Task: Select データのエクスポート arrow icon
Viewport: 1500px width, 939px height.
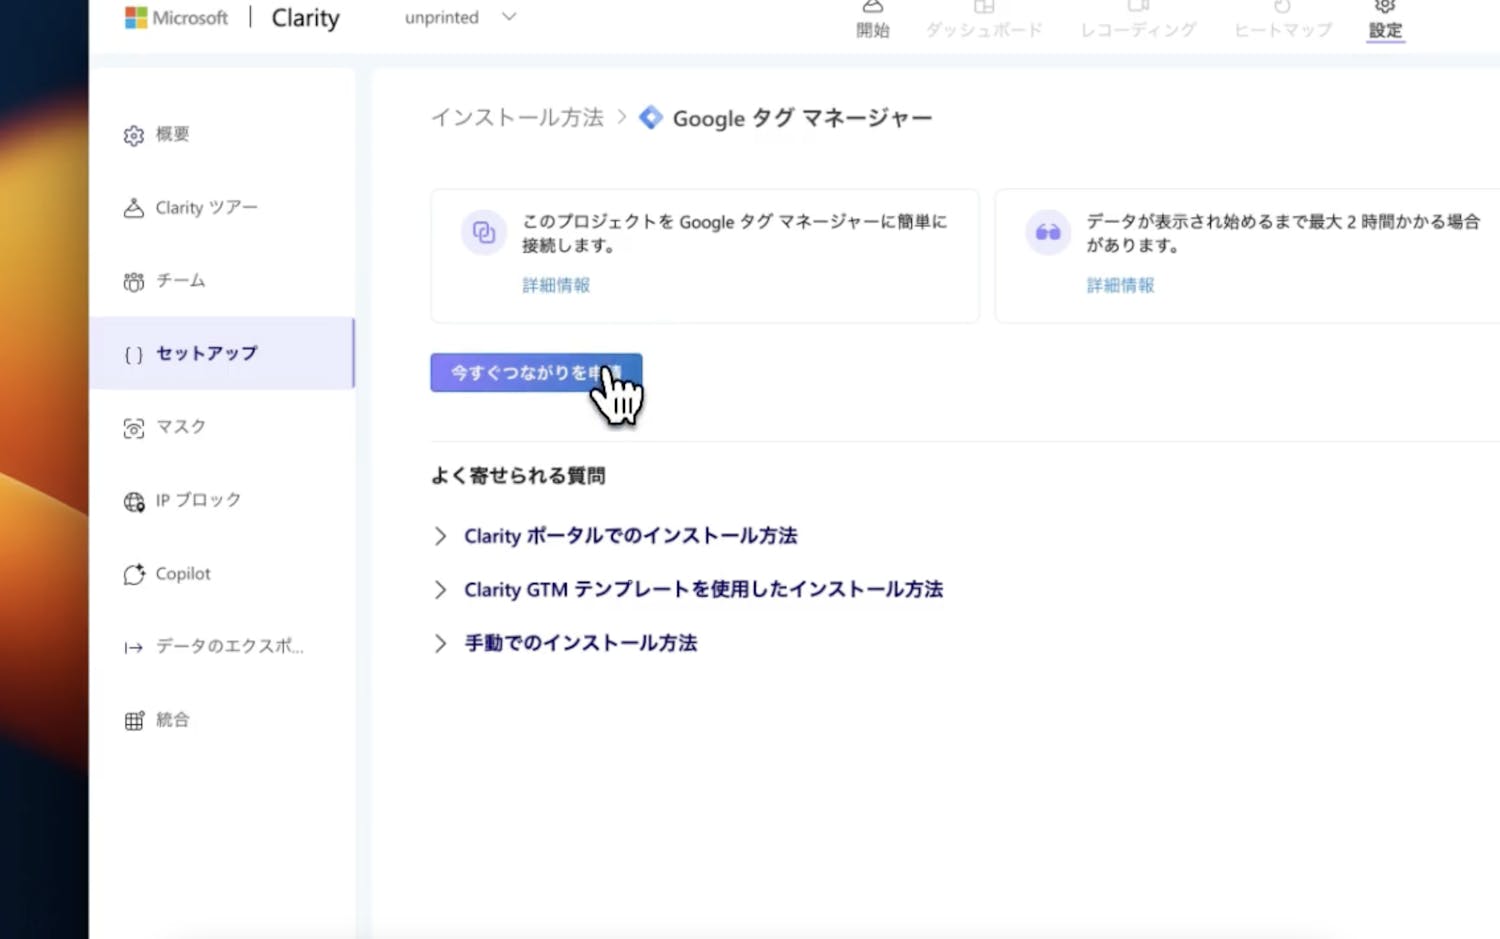Action: (134, 648)
